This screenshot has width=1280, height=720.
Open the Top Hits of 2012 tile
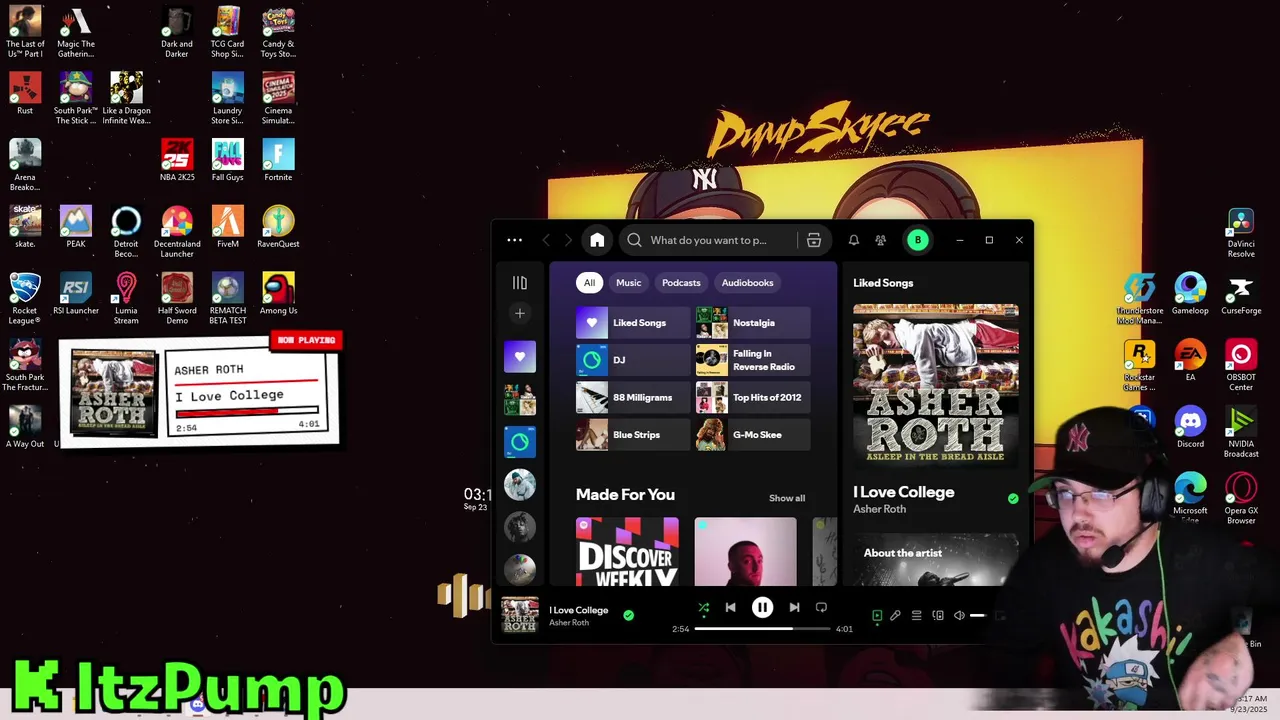point(753,397)
